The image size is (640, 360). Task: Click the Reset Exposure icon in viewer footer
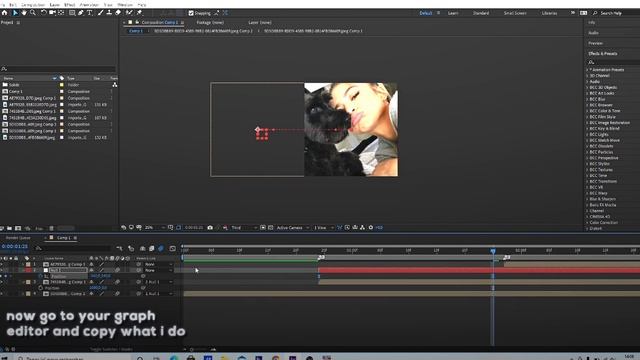point(371,228)
